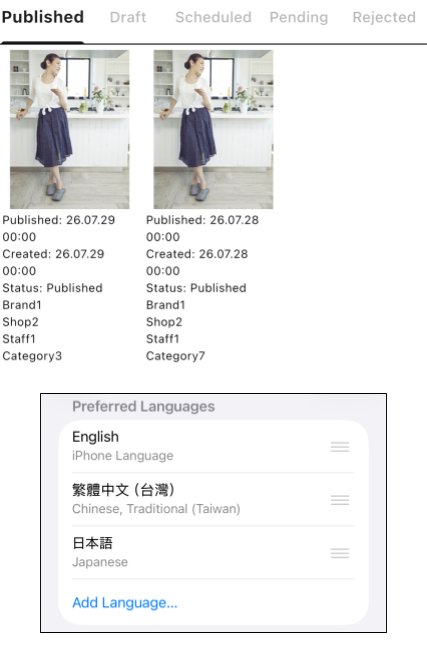The width and height of the screenshot is (427, 648).
Task: Click the Category3 label of first post
Action: [x=32, y=356]
